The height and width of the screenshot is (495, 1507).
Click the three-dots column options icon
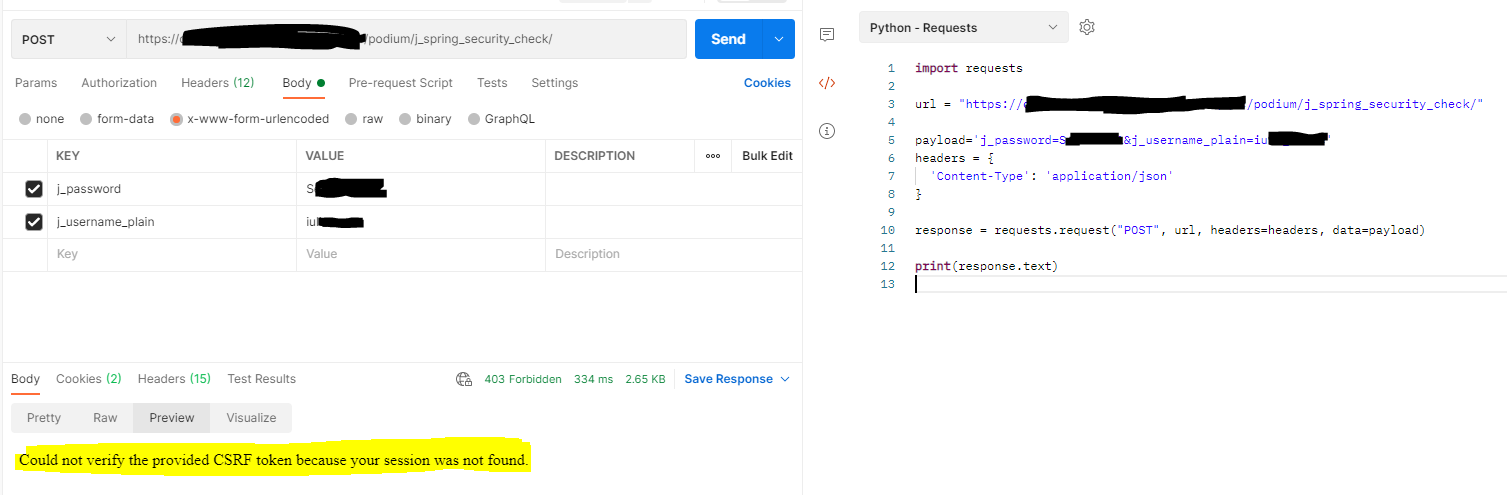tap(713, 156)
